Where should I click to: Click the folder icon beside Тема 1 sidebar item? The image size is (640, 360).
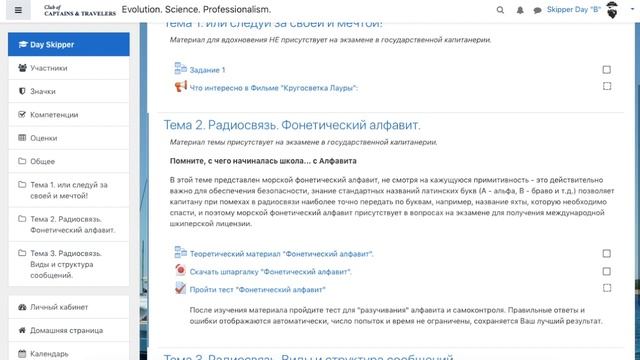pyautogui.click(x=22, y=184)
